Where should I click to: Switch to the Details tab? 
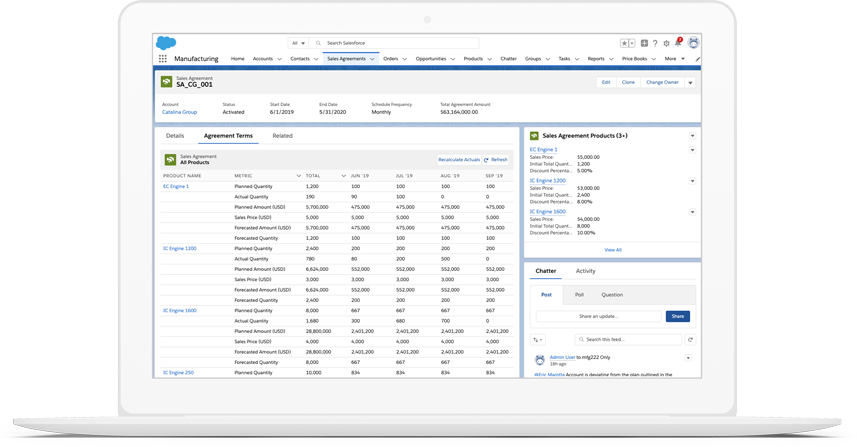tap(175, 136)
